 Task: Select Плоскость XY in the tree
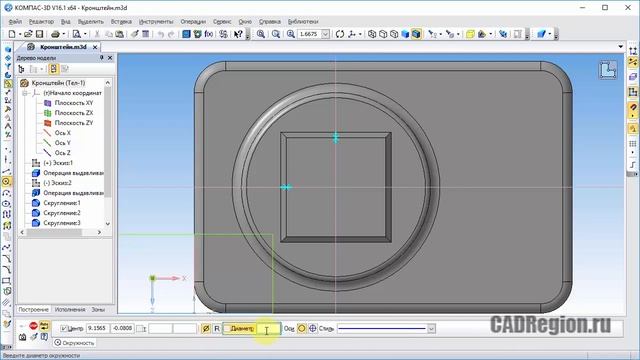pos(74,103)
